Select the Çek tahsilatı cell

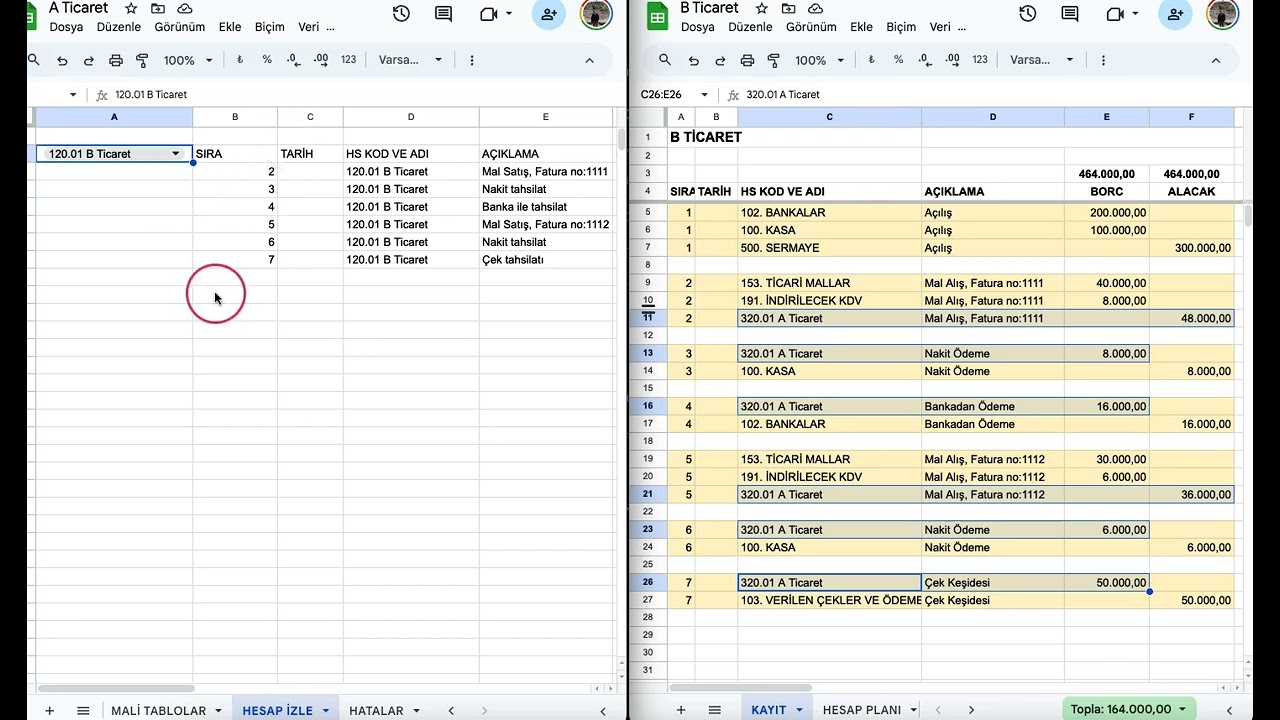coord(546,260)
